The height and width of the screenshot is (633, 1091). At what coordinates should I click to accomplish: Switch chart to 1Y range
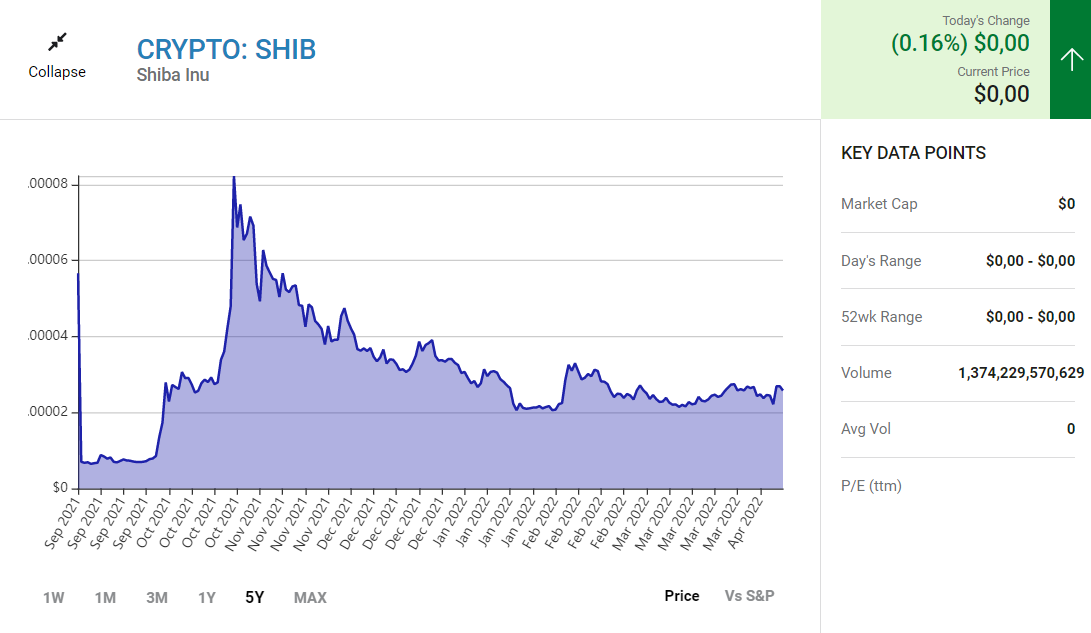(x=207, y=598)
